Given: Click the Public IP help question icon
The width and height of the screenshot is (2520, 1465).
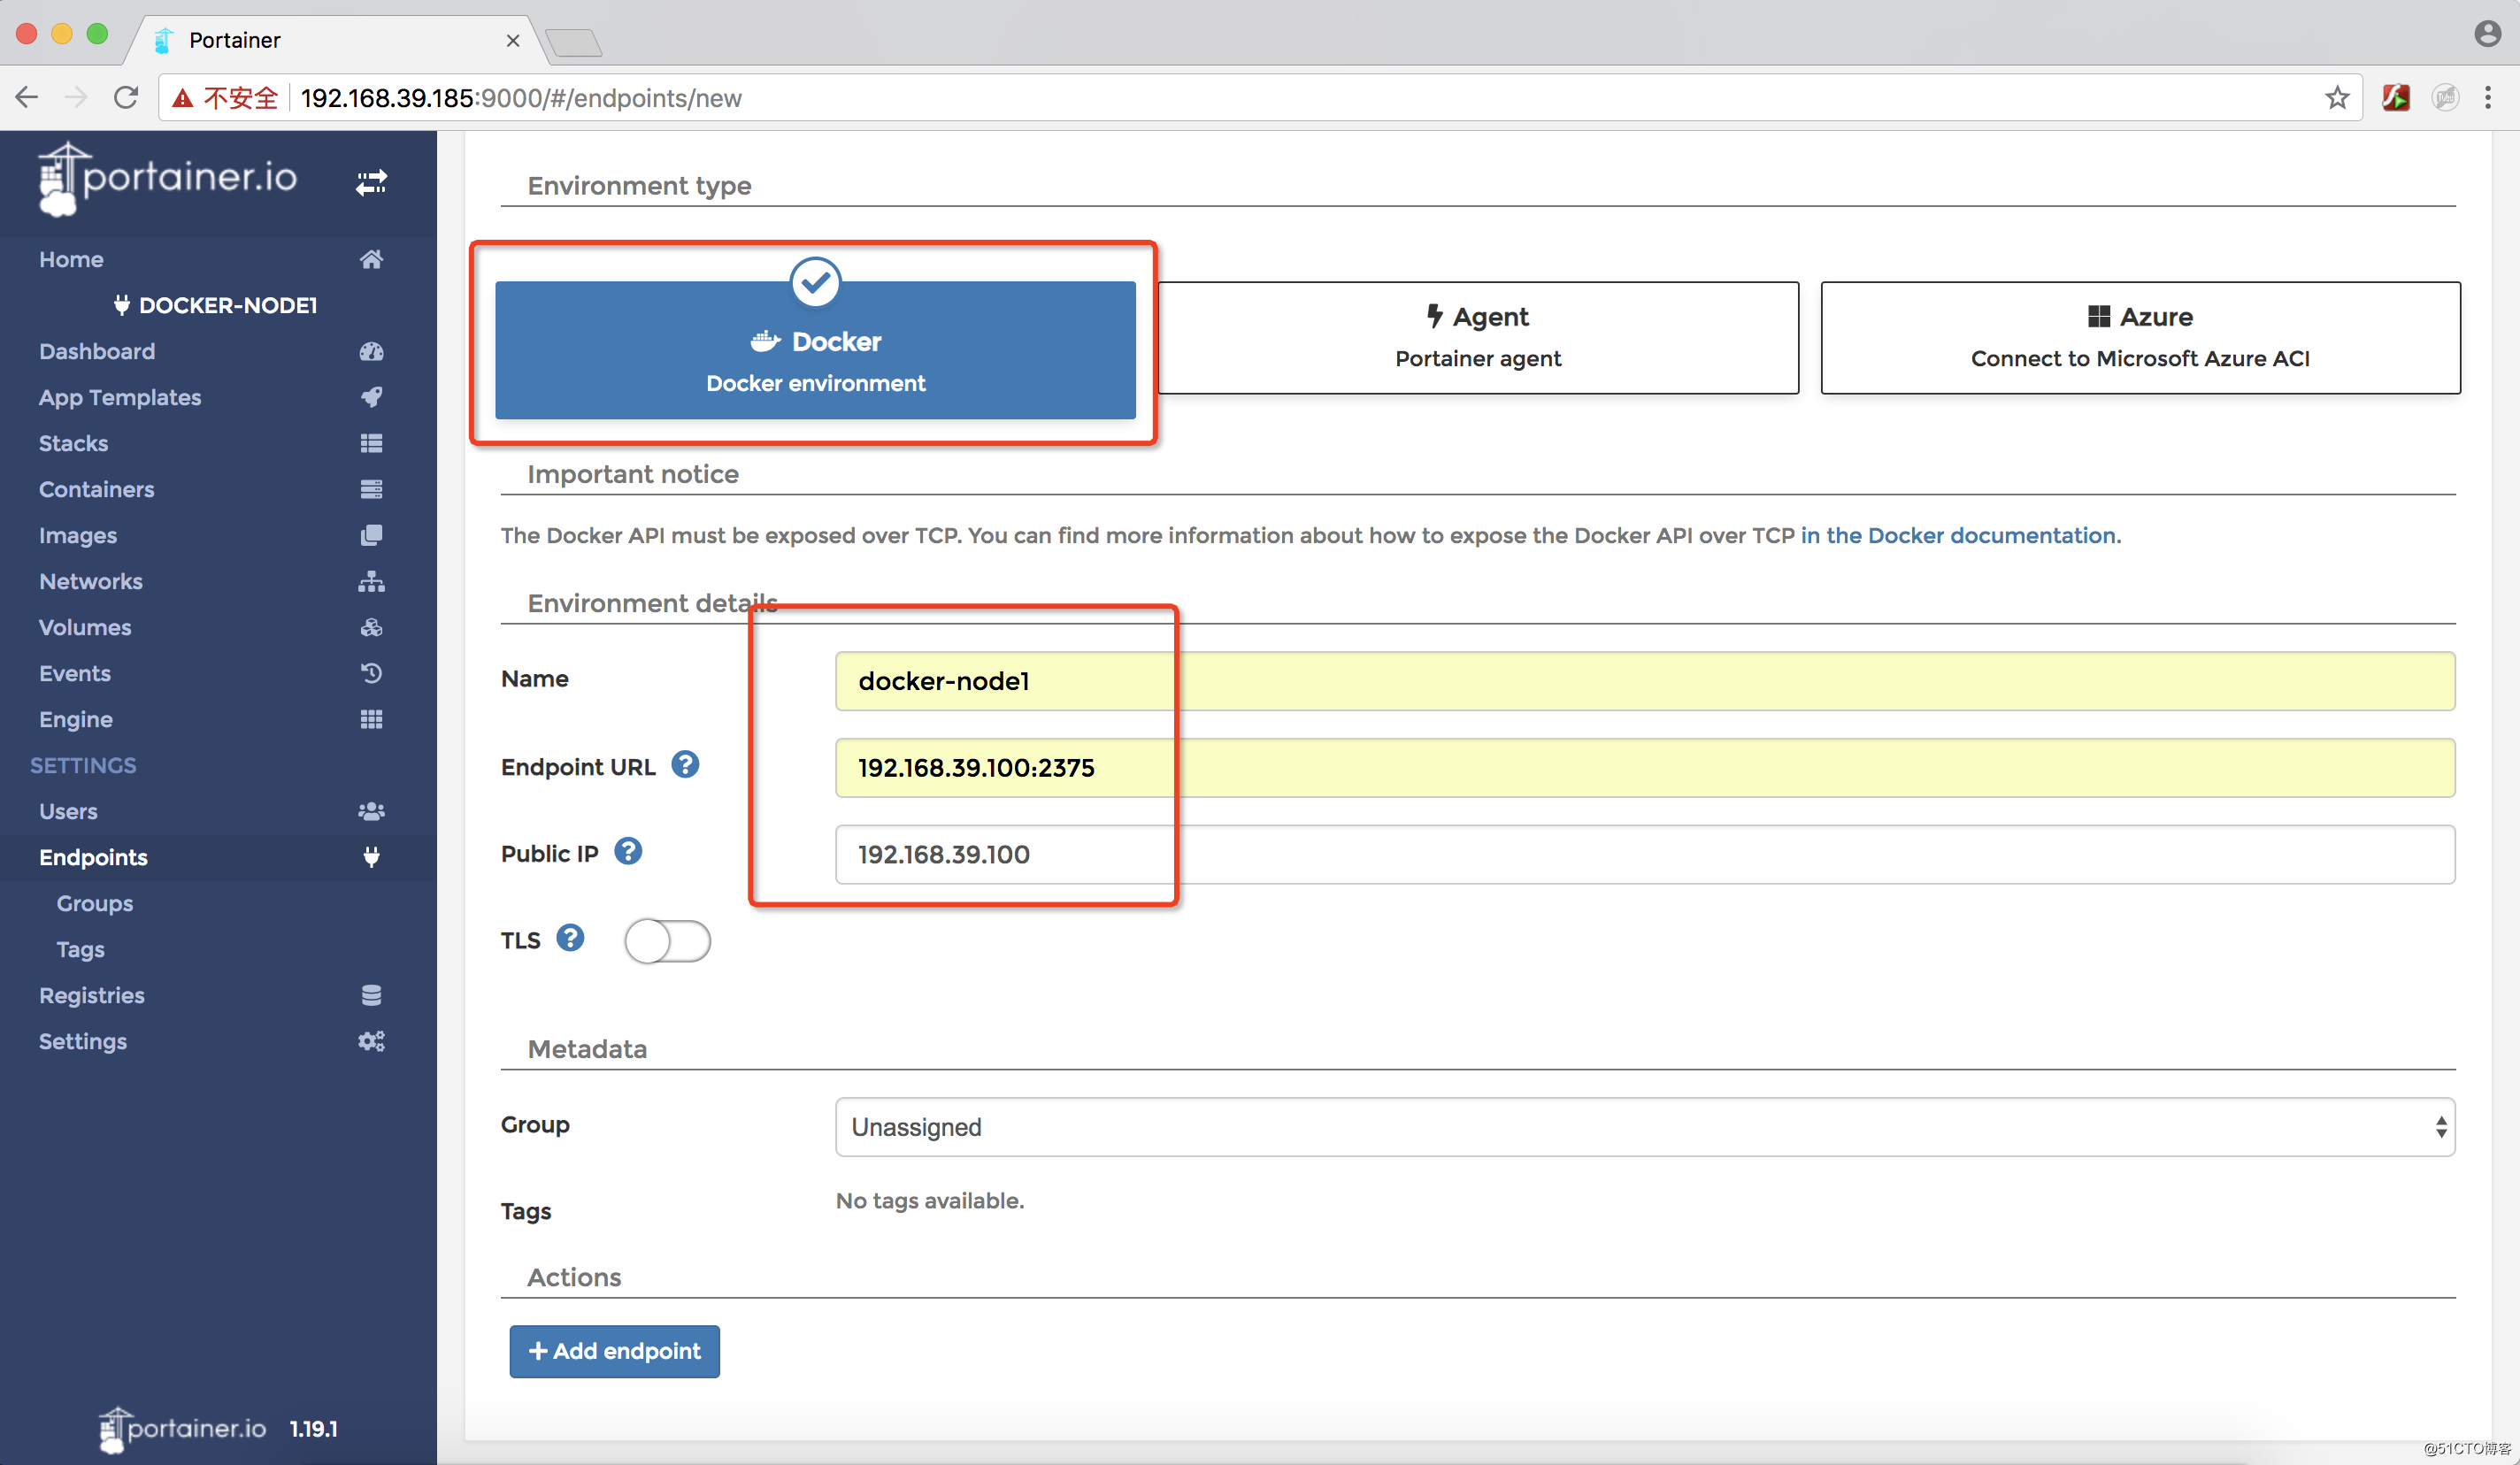Looking at the screenshot, I should pyautogui.click(x=628, y=852).
